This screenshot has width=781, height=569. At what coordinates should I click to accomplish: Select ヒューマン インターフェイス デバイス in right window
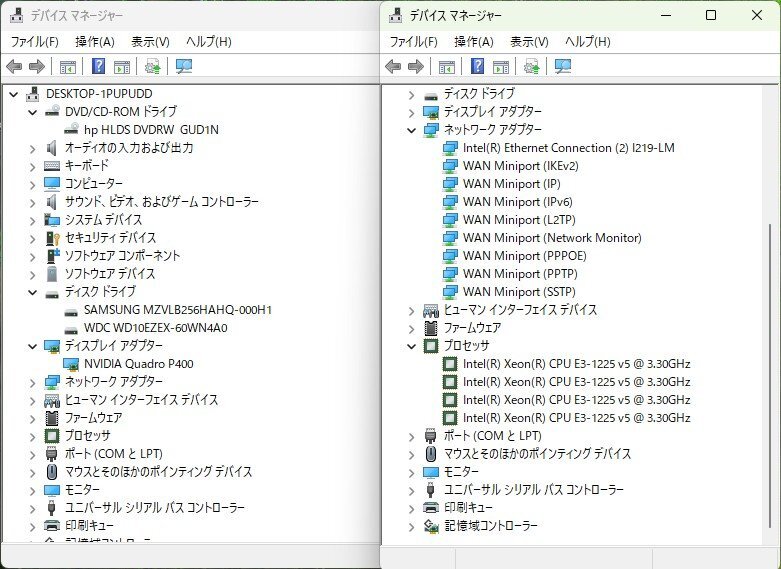521,310
